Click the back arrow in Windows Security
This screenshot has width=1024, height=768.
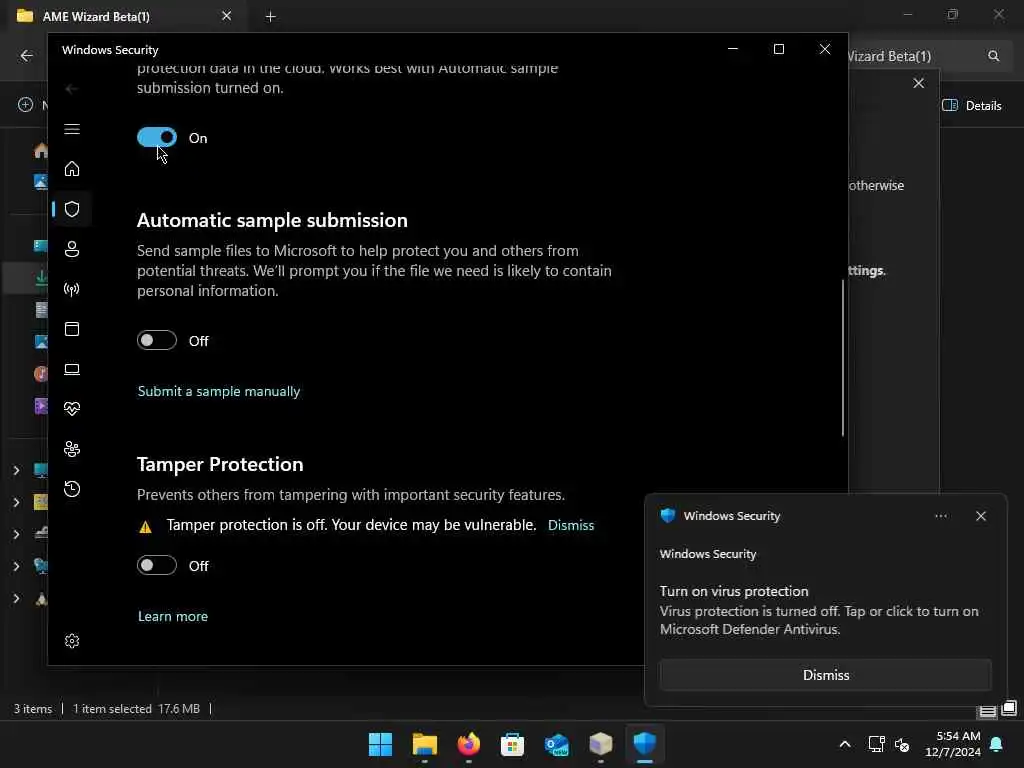[72, 89]
